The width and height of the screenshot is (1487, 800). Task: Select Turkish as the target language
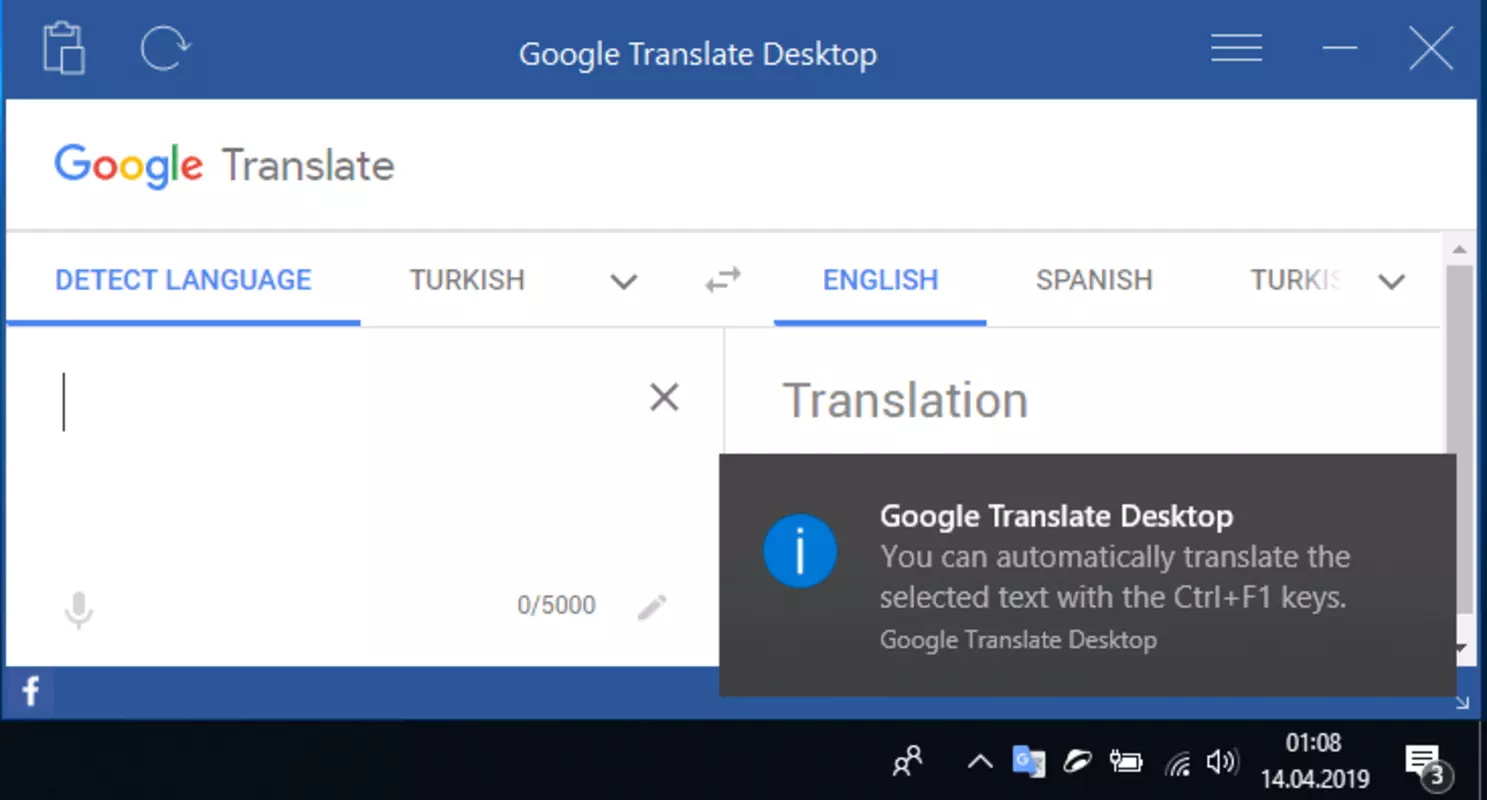1296,280
